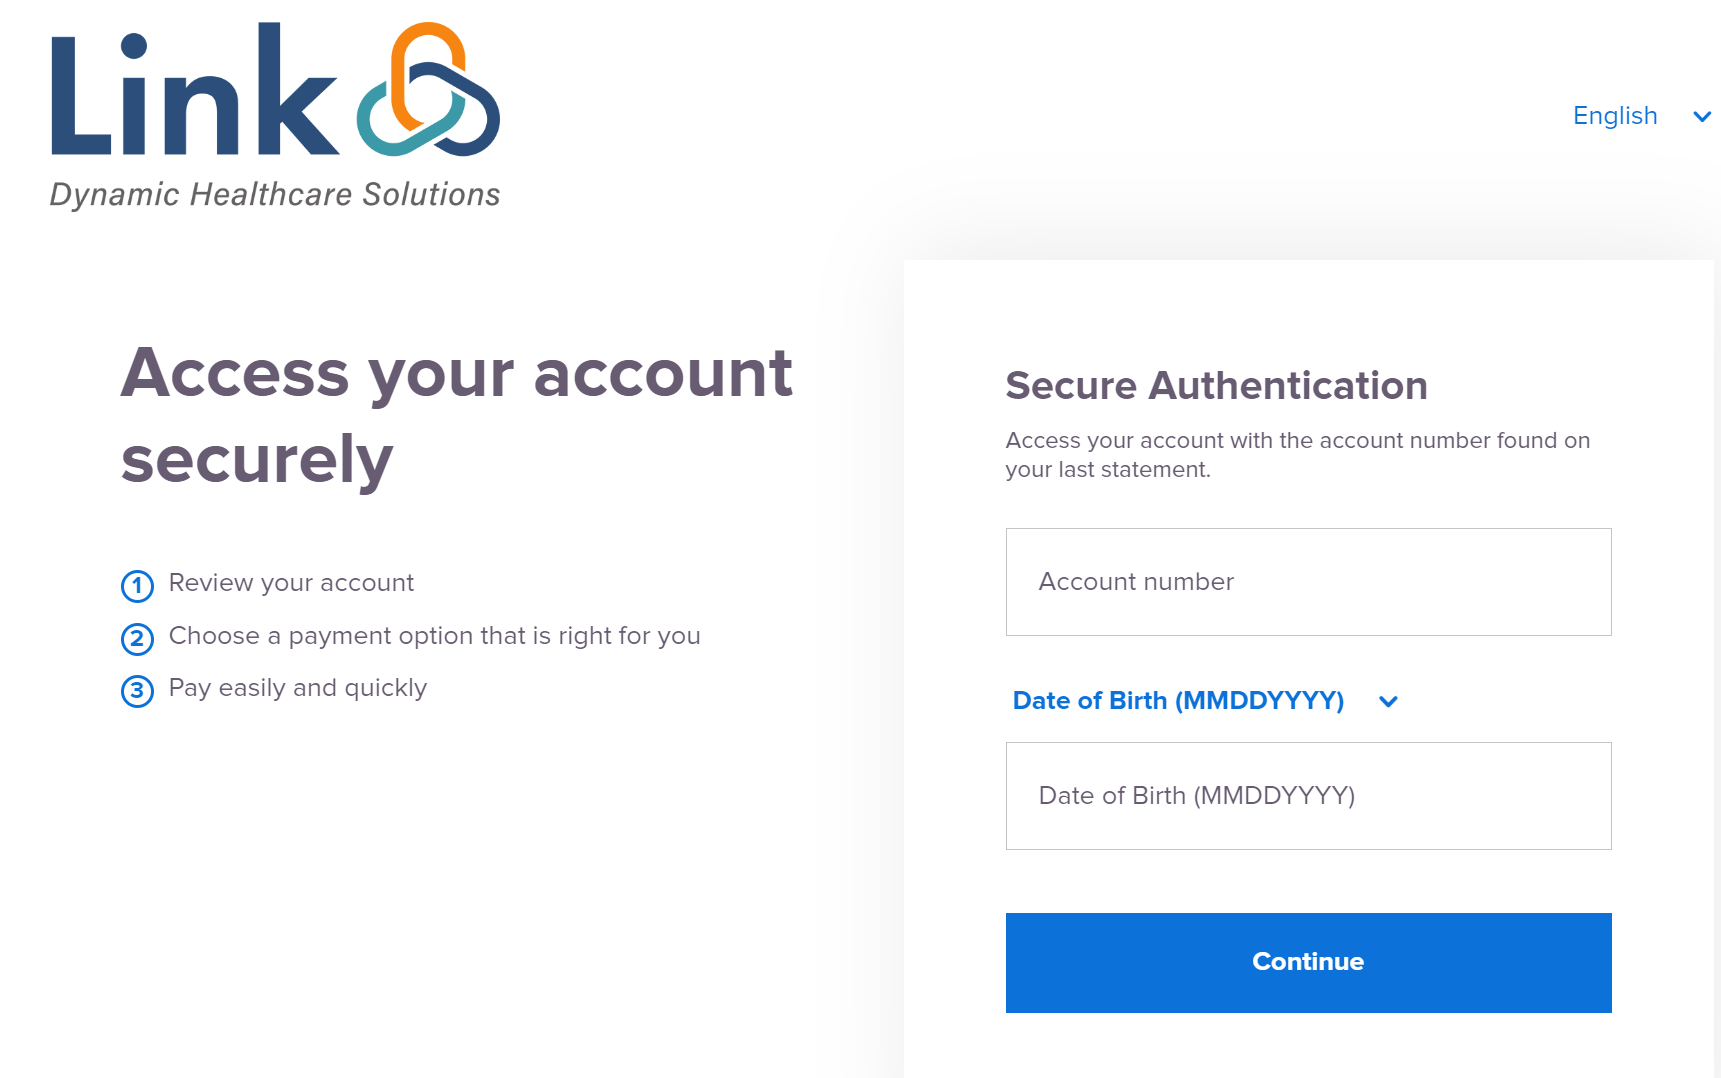Click the Review your account step text

[291, 583]
